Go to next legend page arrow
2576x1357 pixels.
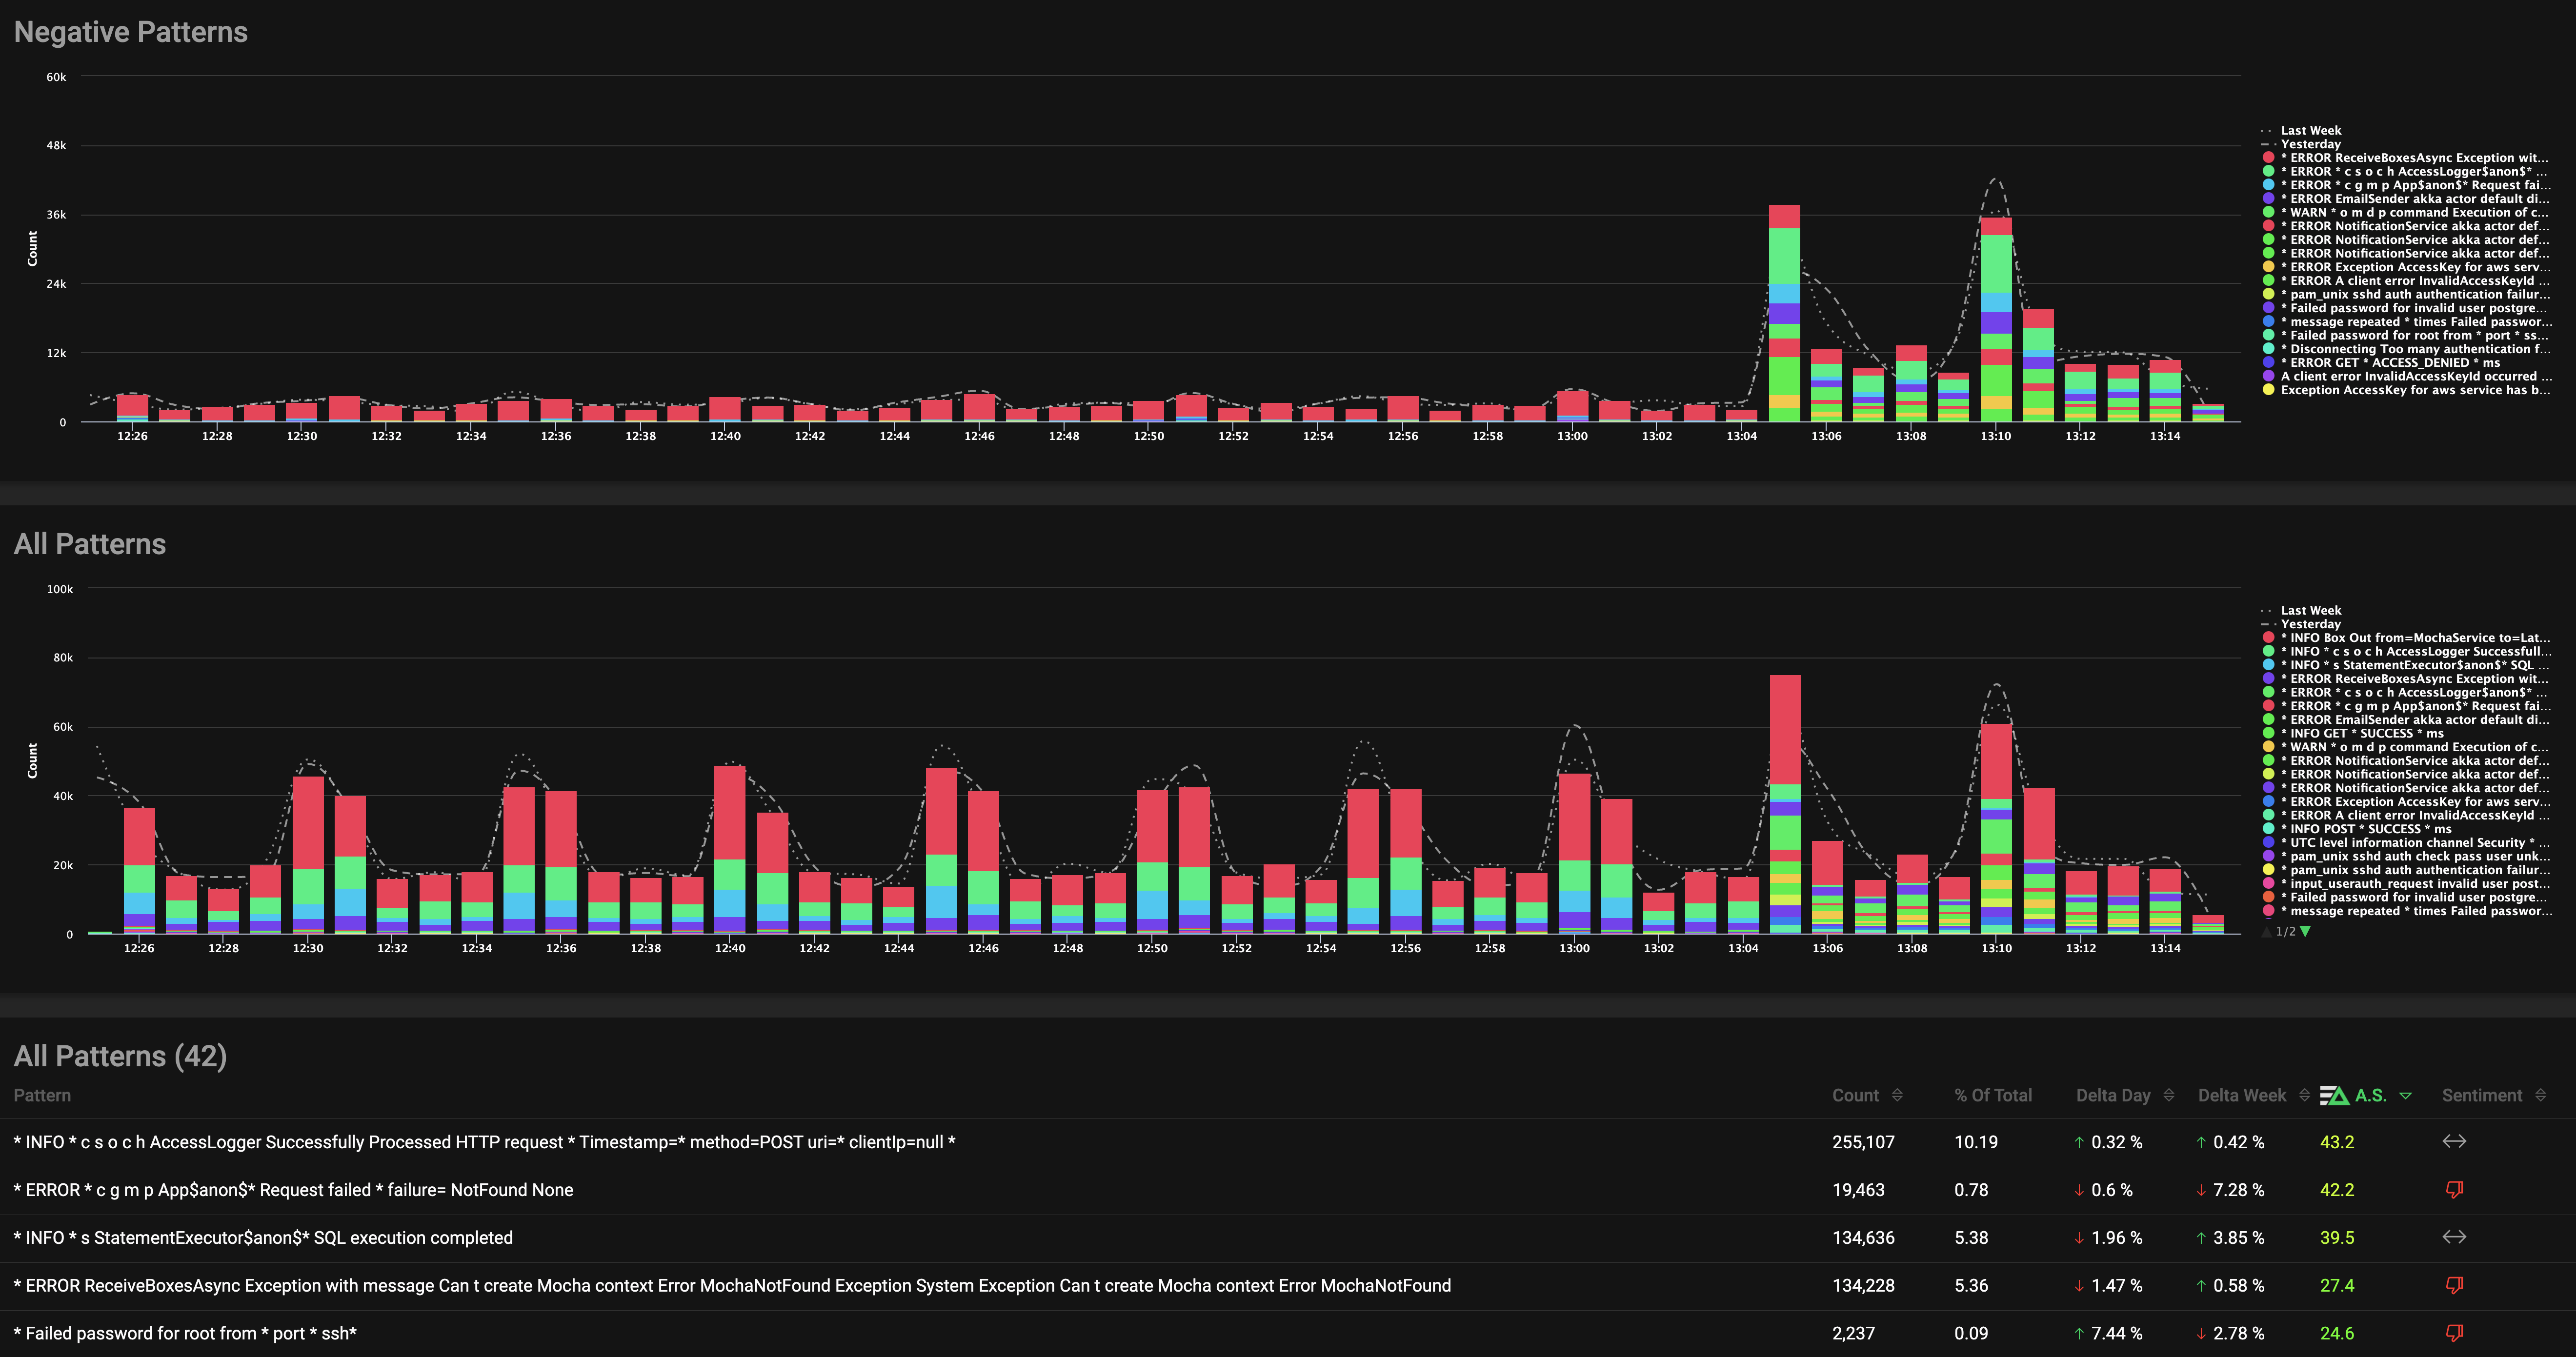click(2305, 931)
